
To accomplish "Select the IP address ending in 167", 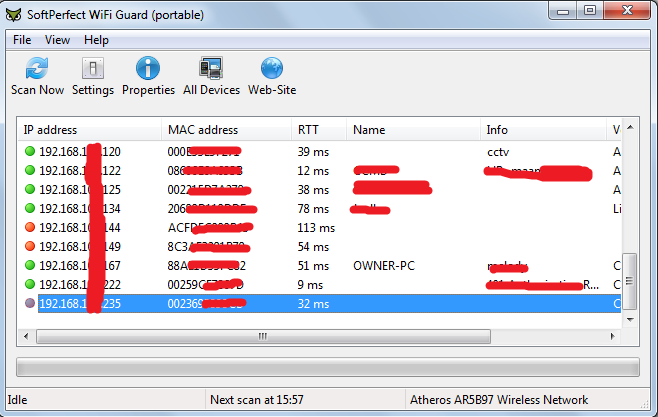I will tap(80, 266).
